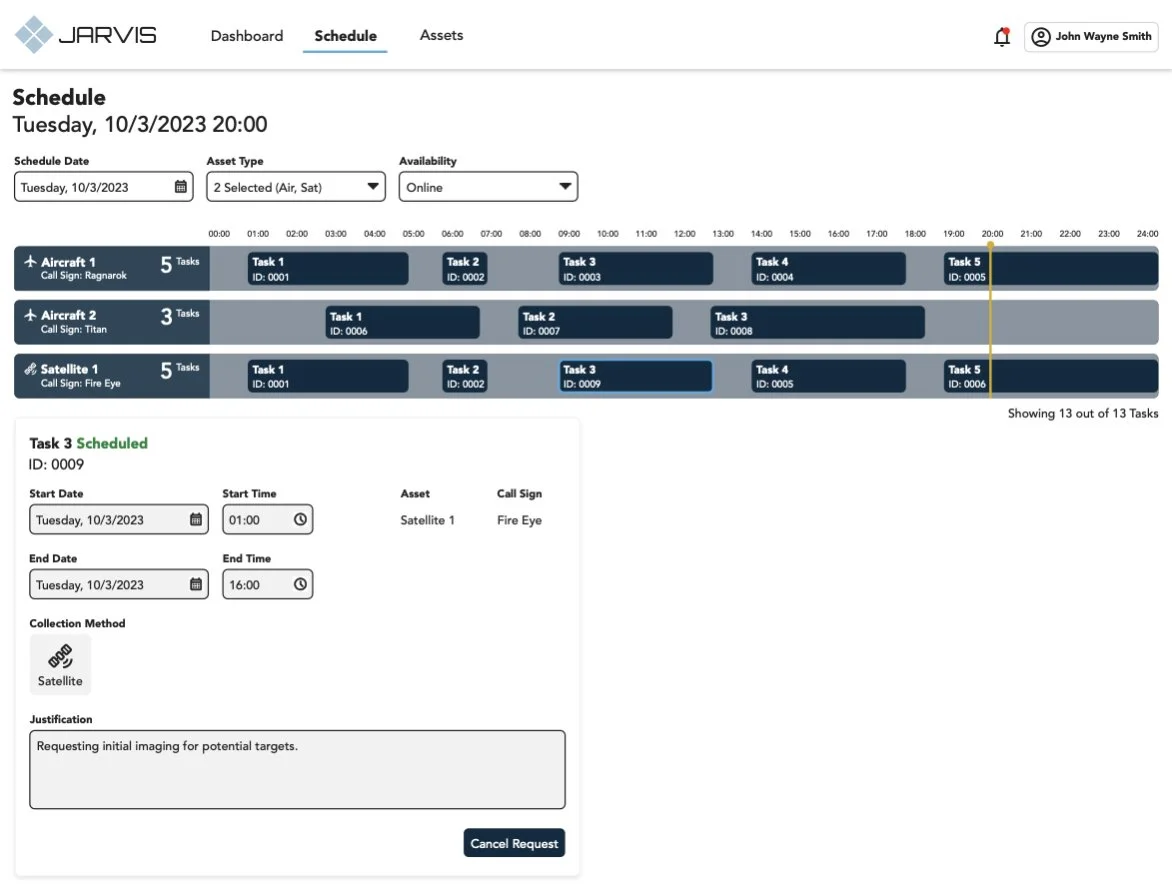The height and width of the screenshot is (884, 1172).
Task: Click the Cancel Request button
Action: [x=514, y=843]
